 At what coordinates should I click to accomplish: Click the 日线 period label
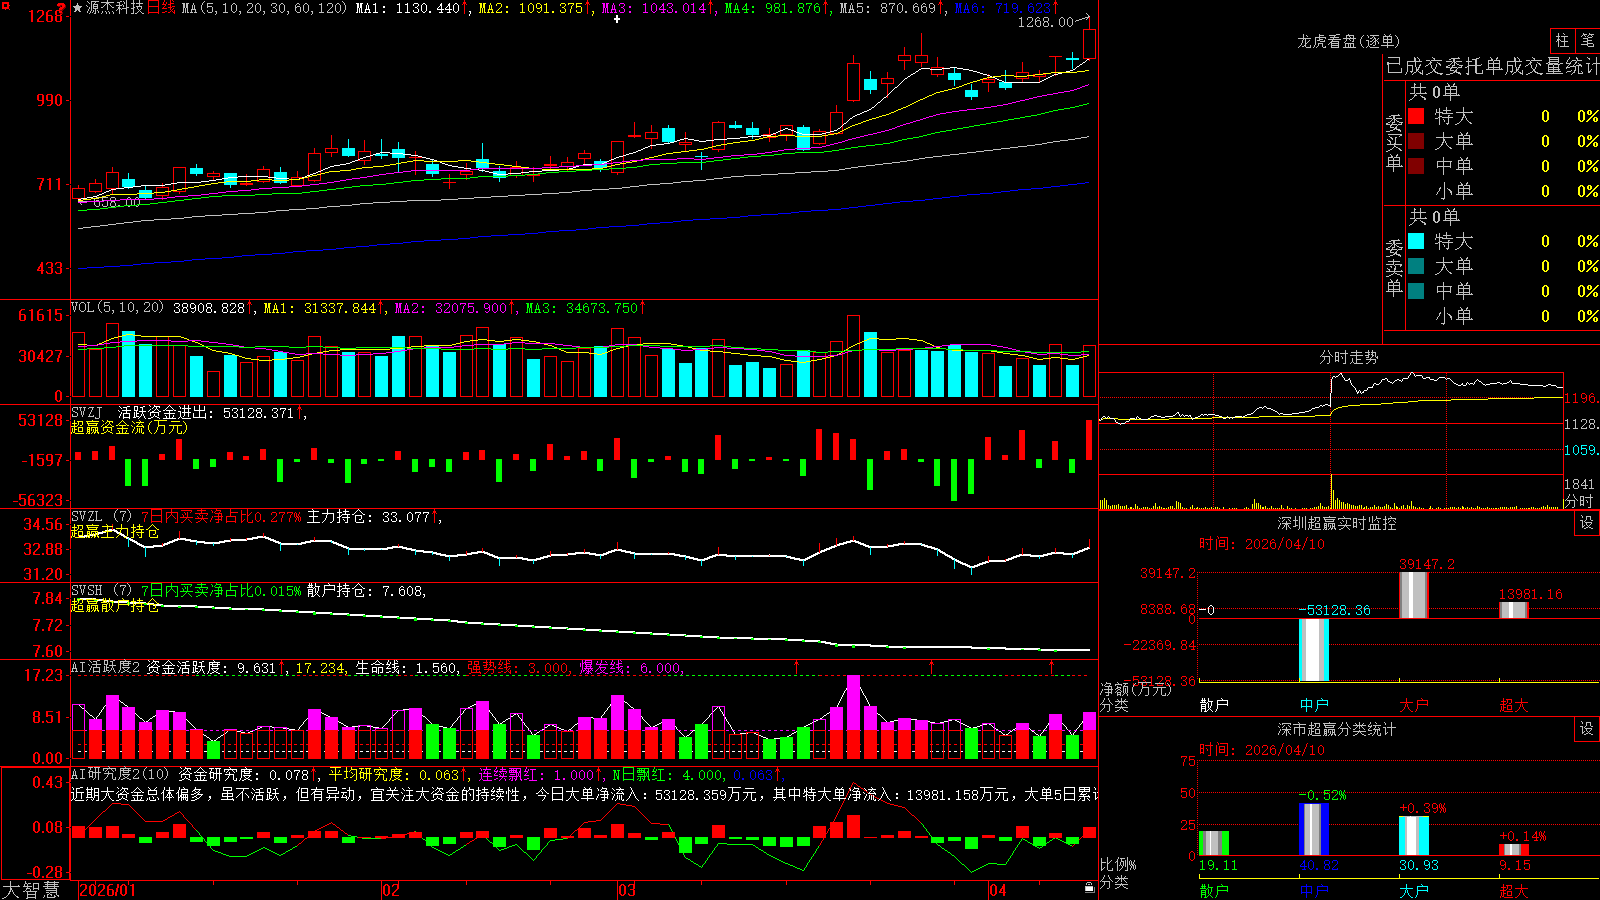161,8
